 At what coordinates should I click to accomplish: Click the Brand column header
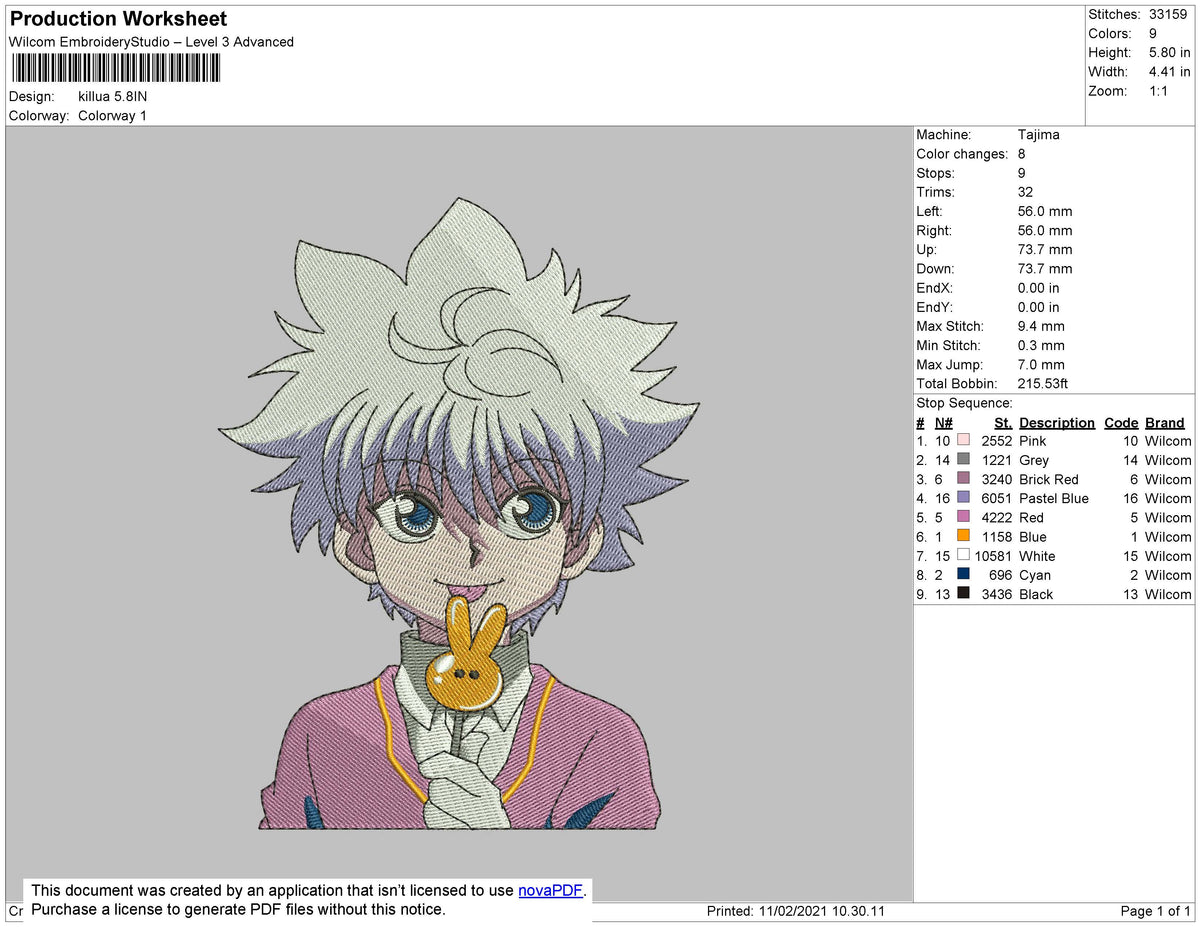pyautogui.click(x=1164, y=422)
